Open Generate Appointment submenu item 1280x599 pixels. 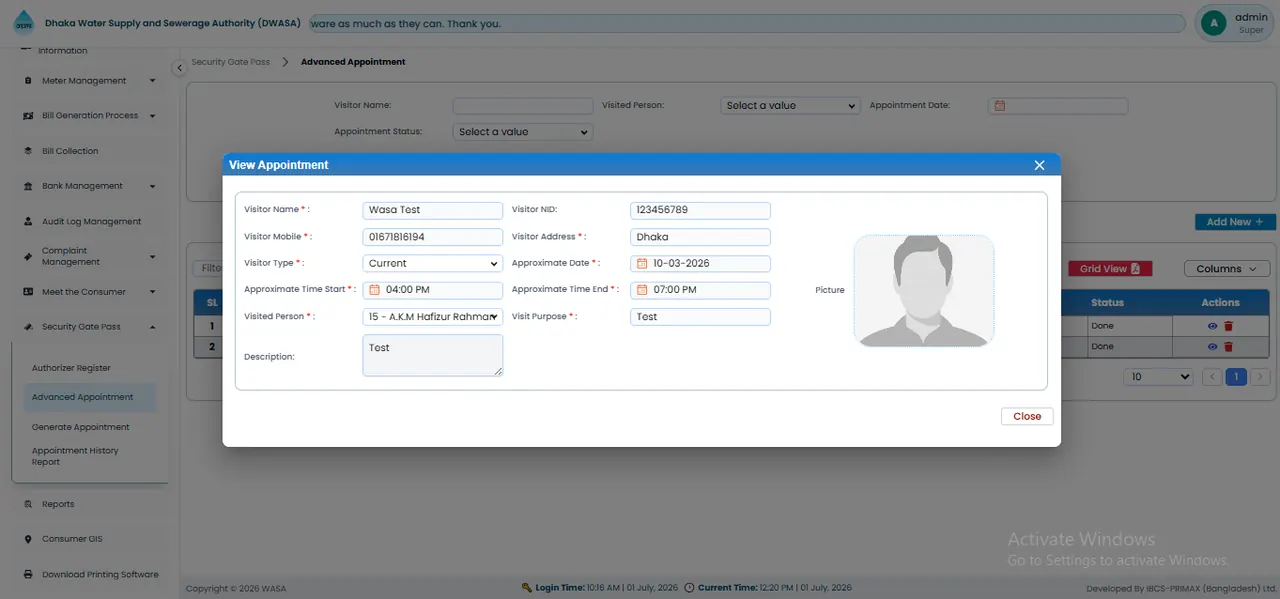[80, 427]
